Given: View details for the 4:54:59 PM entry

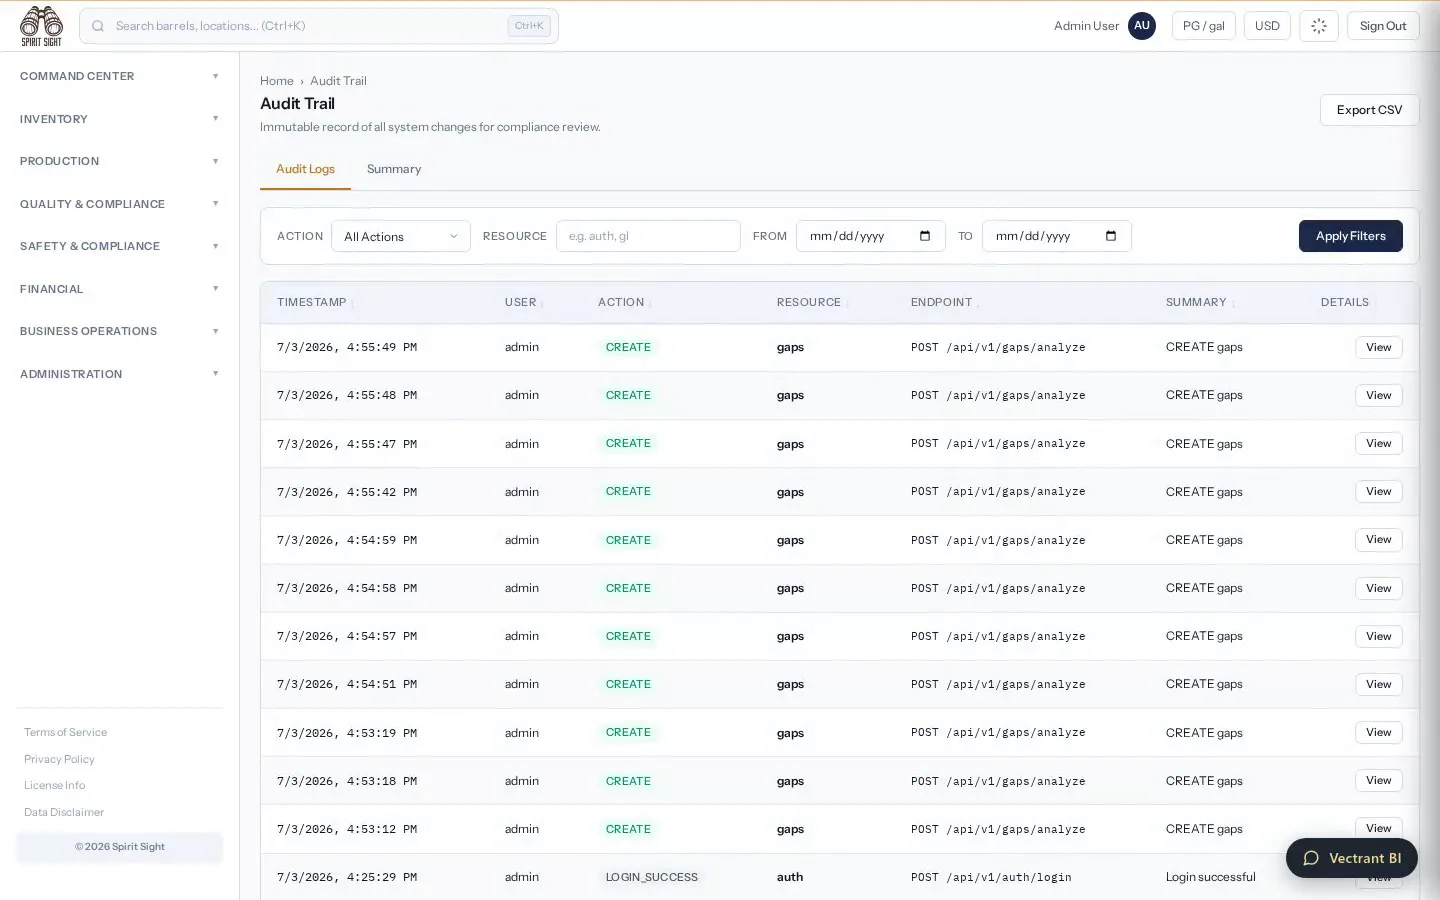Looking at the screenshot, I should point(1378,539).
